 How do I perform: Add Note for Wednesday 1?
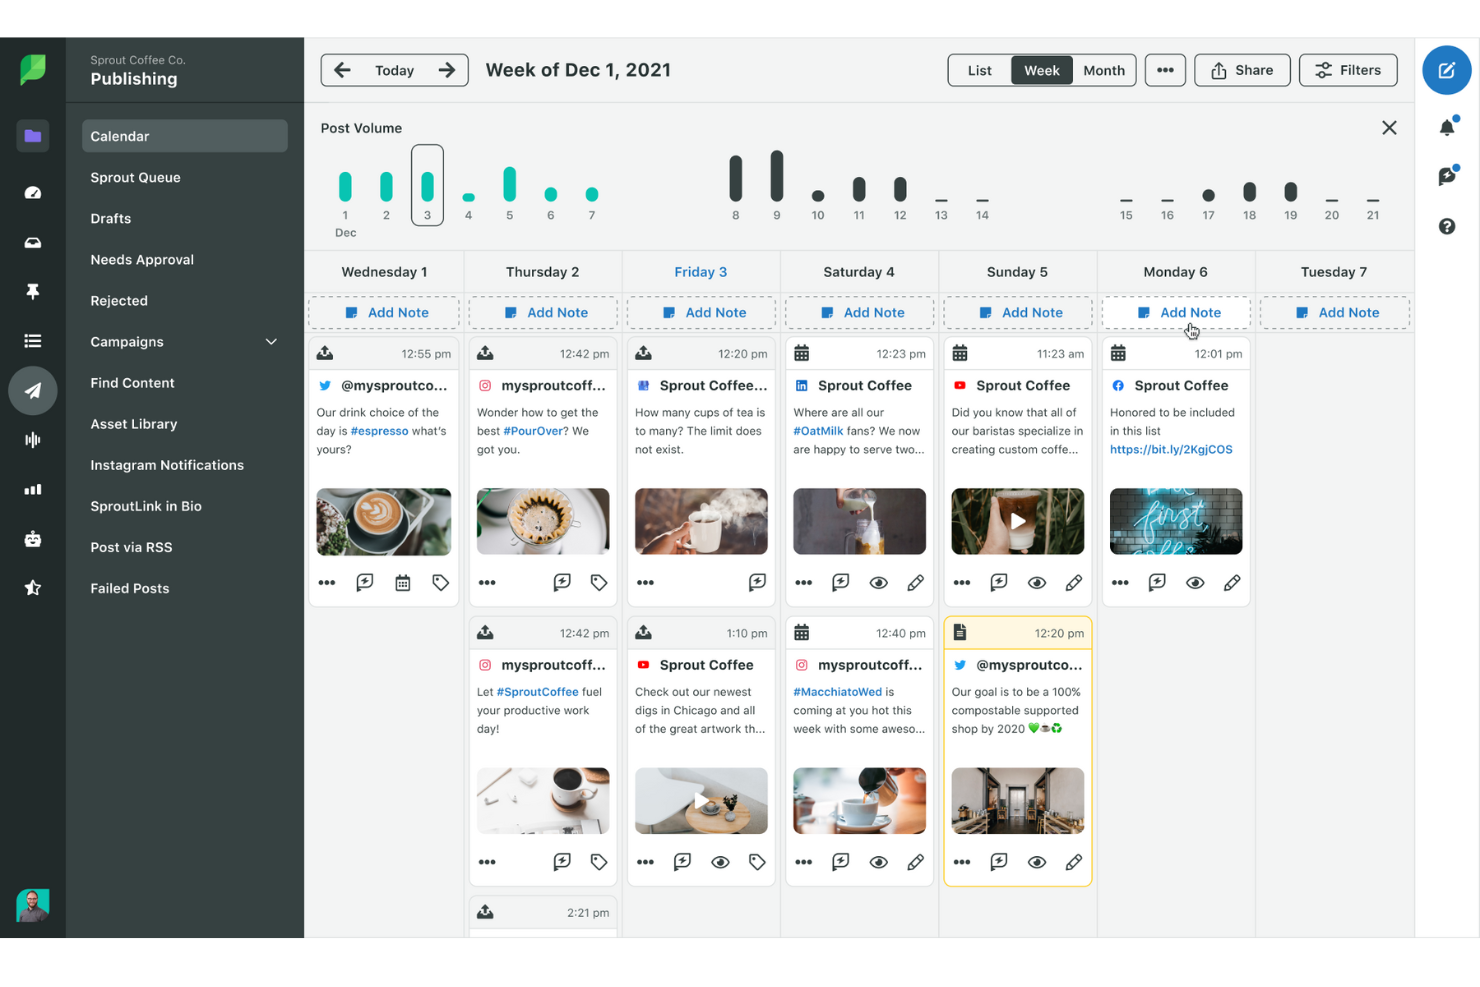[384, 313]
